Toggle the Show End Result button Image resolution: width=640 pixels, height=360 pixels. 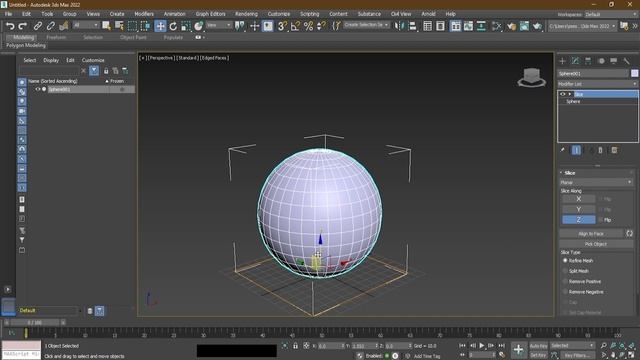[576, 150]
